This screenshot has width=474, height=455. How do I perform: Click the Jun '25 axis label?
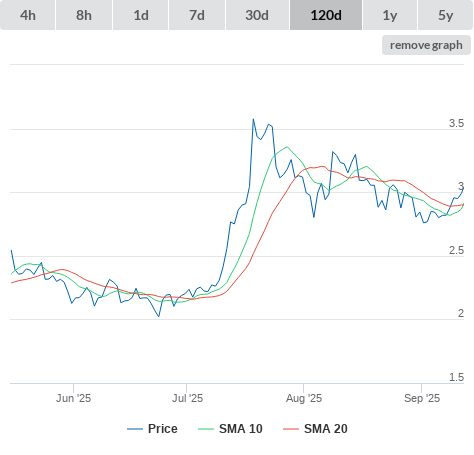click(73, 398)
